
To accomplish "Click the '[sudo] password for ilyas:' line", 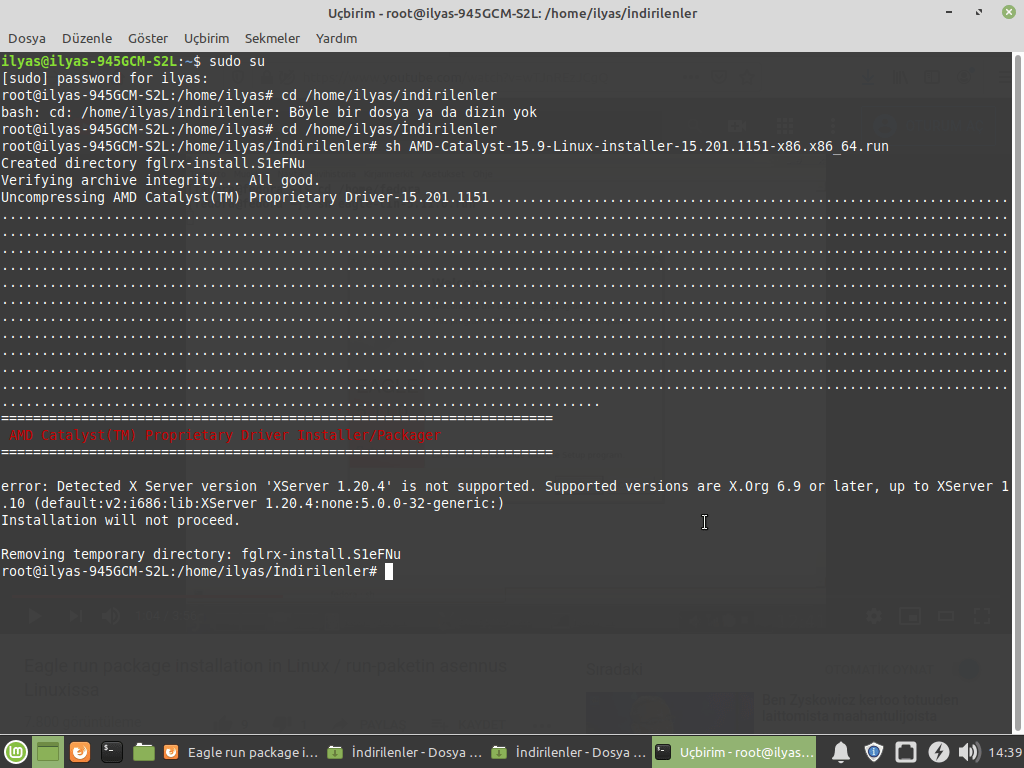I will (x=104, y=78).
